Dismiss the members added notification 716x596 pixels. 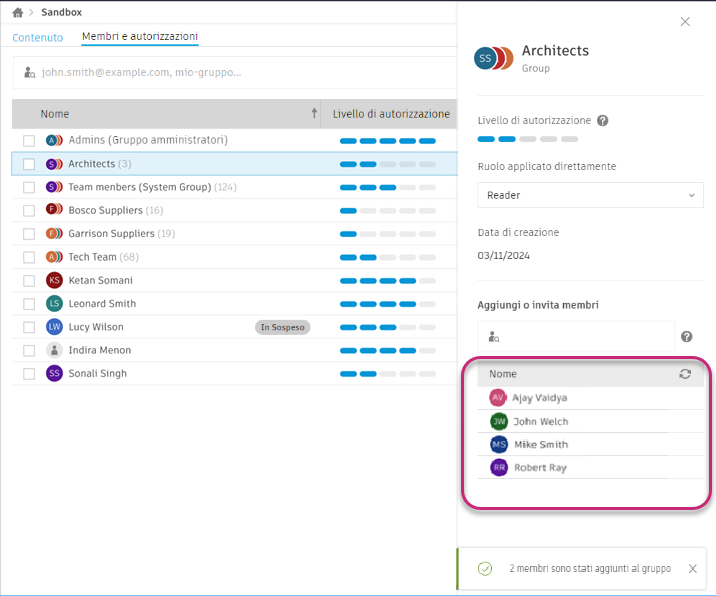click(x=692, y=569)
